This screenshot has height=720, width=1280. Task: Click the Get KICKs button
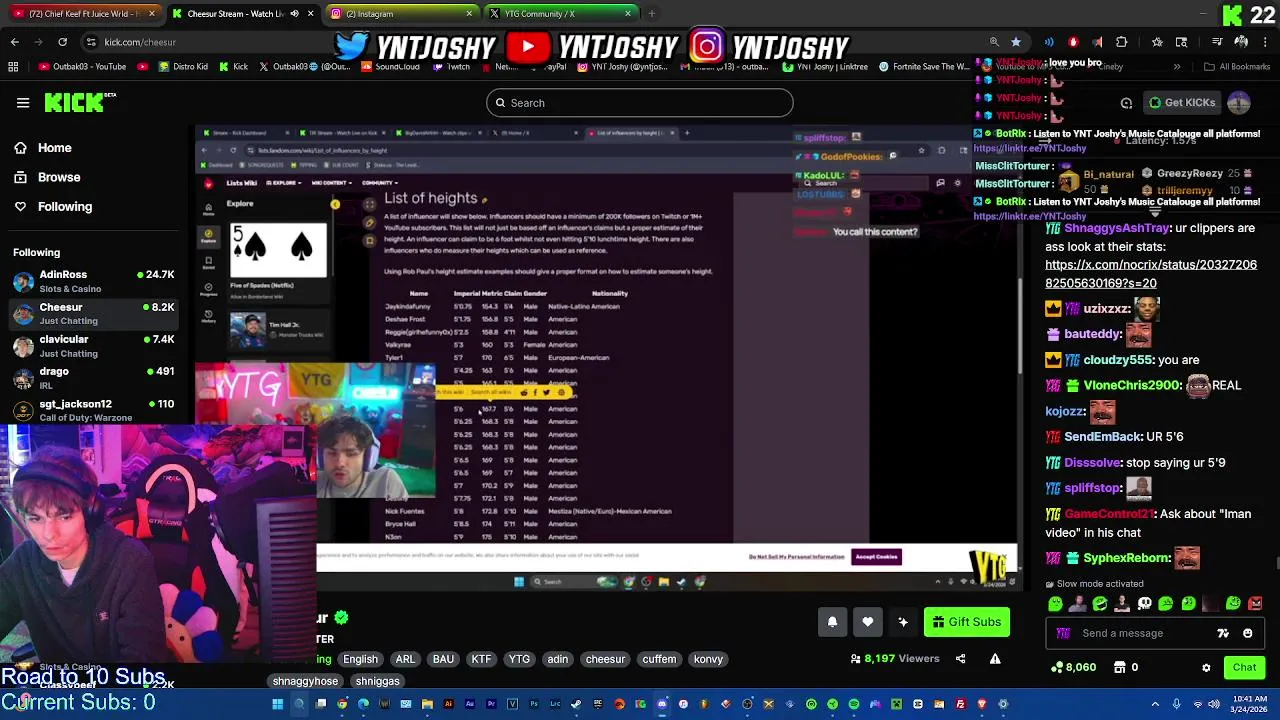(x=1182, y=103)
